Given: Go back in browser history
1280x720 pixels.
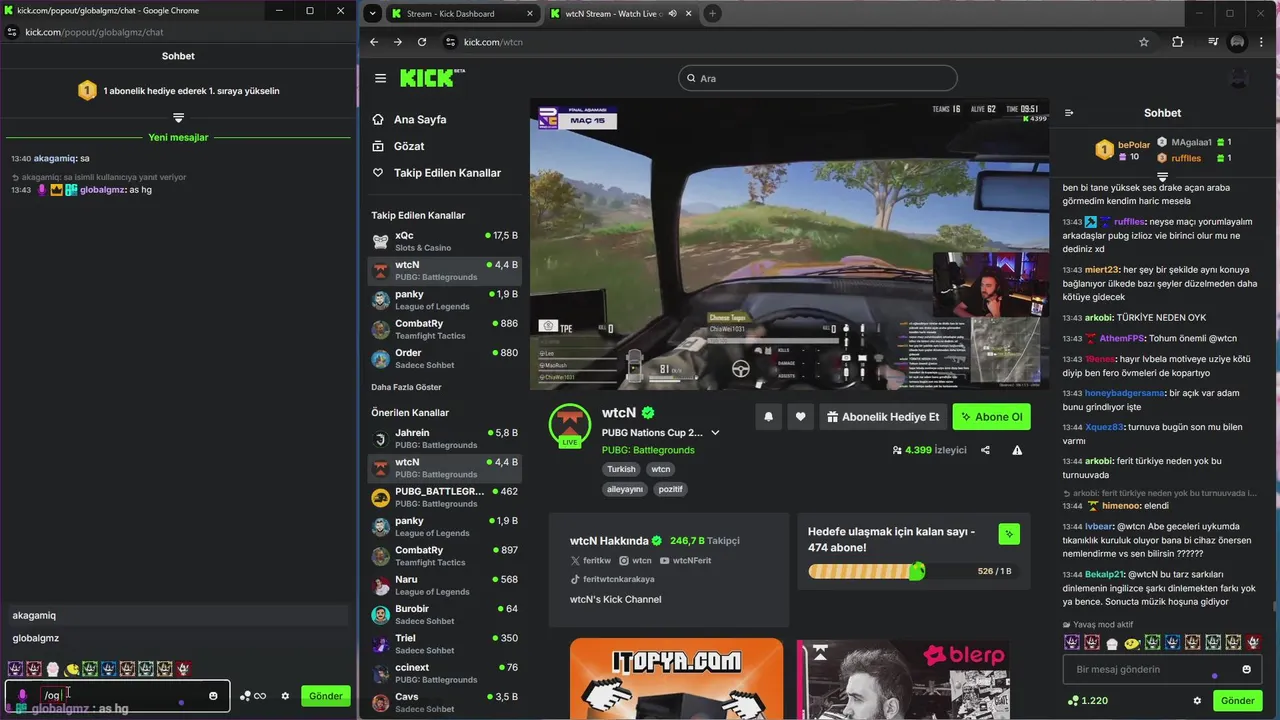Looking at the screenshot, I should [374, 42].
